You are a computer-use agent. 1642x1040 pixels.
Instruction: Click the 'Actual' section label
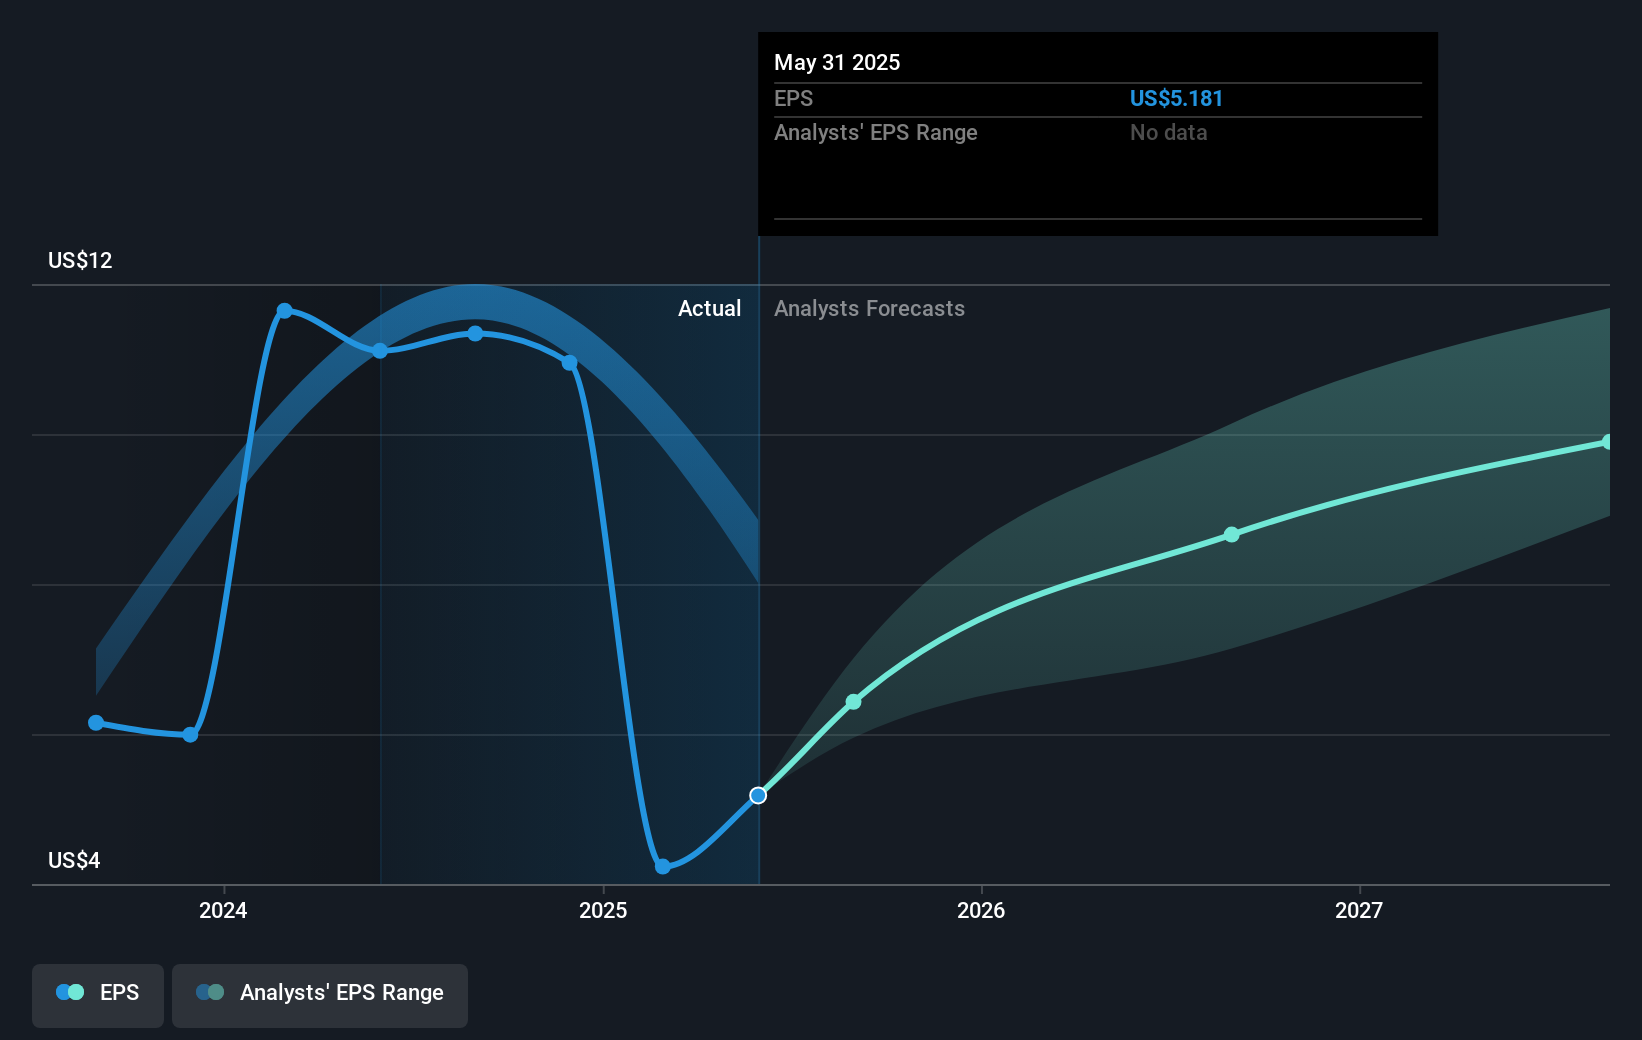point(709,308)
